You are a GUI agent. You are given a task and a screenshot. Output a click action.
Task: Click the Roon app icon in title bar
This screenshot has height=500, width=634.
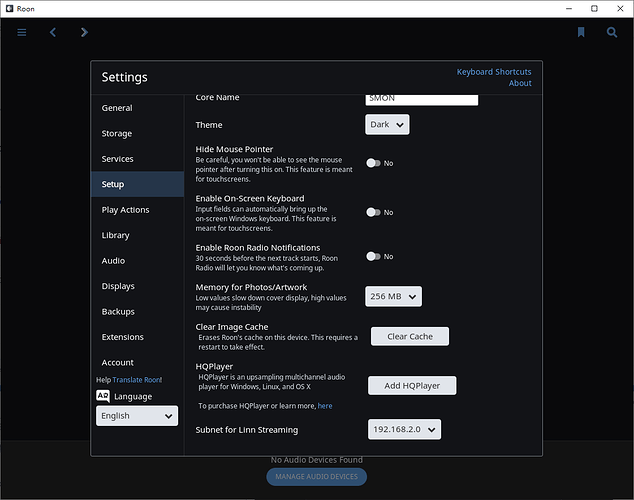click(x=9, y=8)
